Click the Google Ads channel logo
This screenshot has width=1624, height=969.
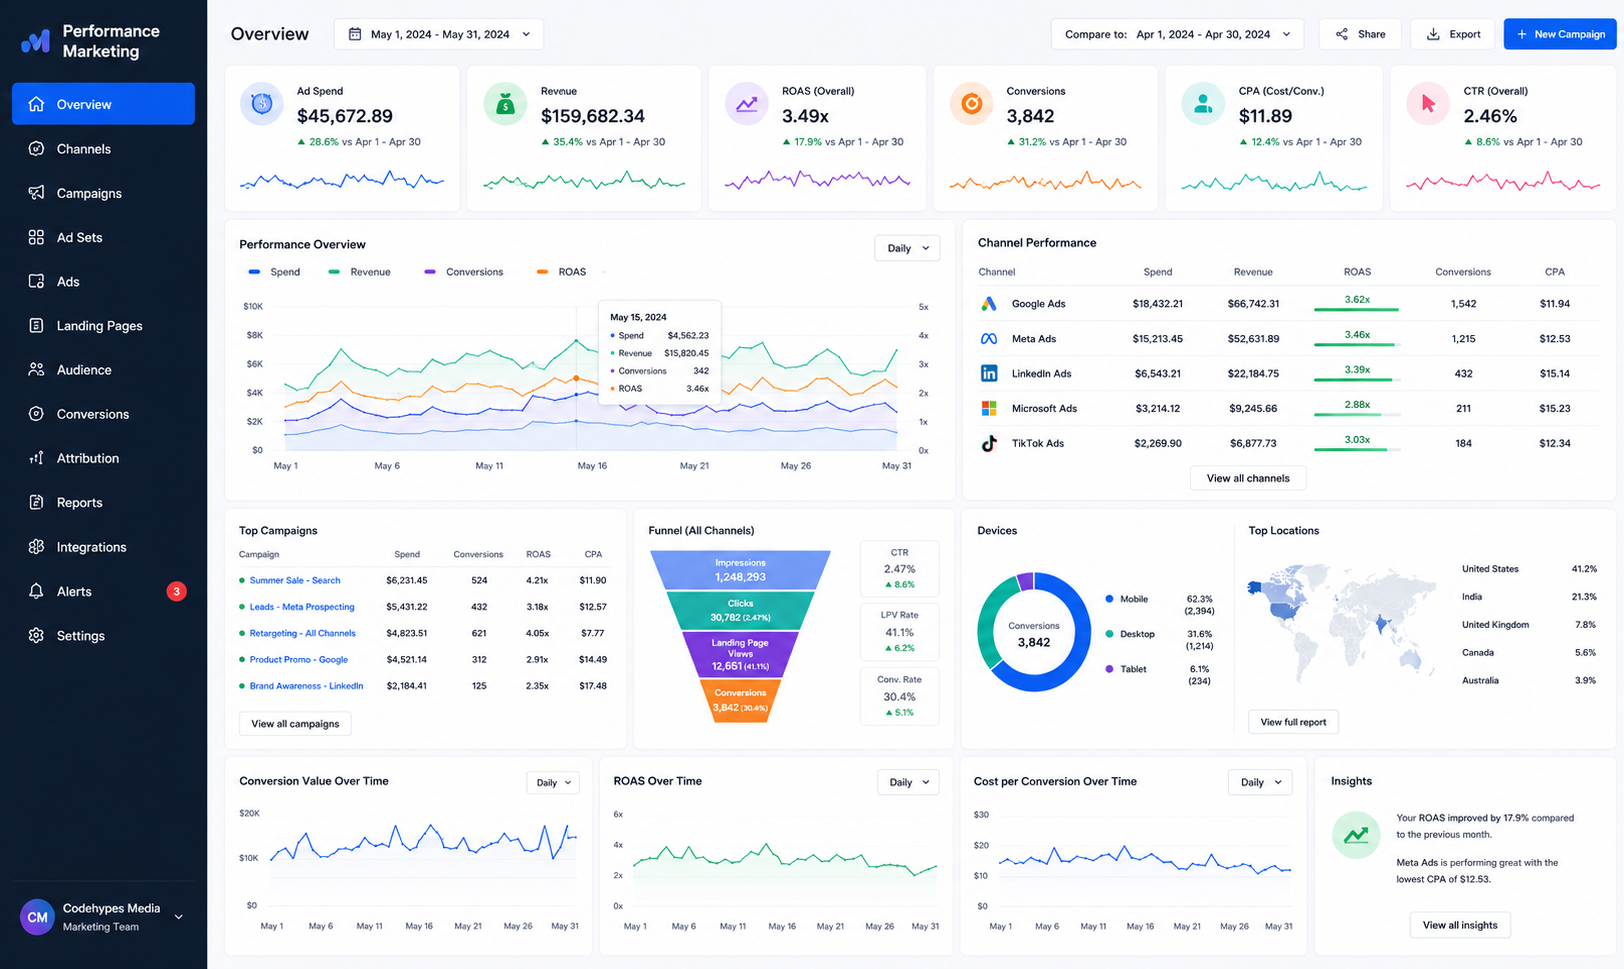click(x=989, y=303)
